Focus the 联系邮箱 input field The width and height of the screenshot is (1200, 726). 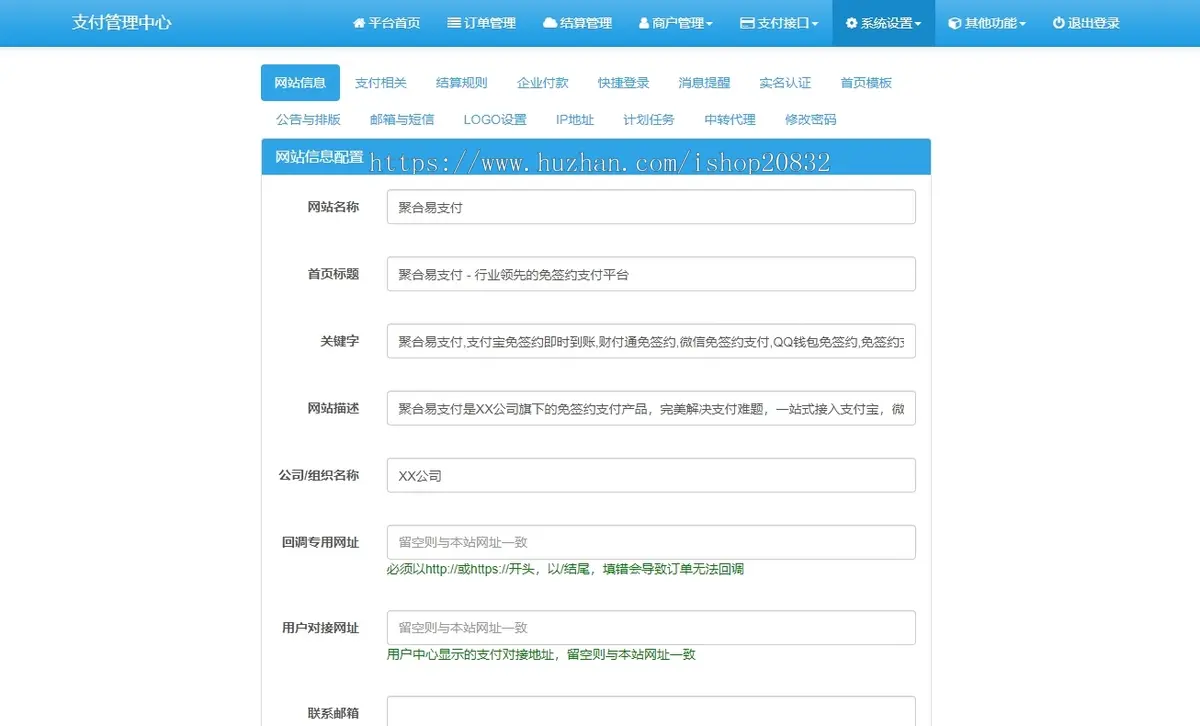tap(651, 711)
